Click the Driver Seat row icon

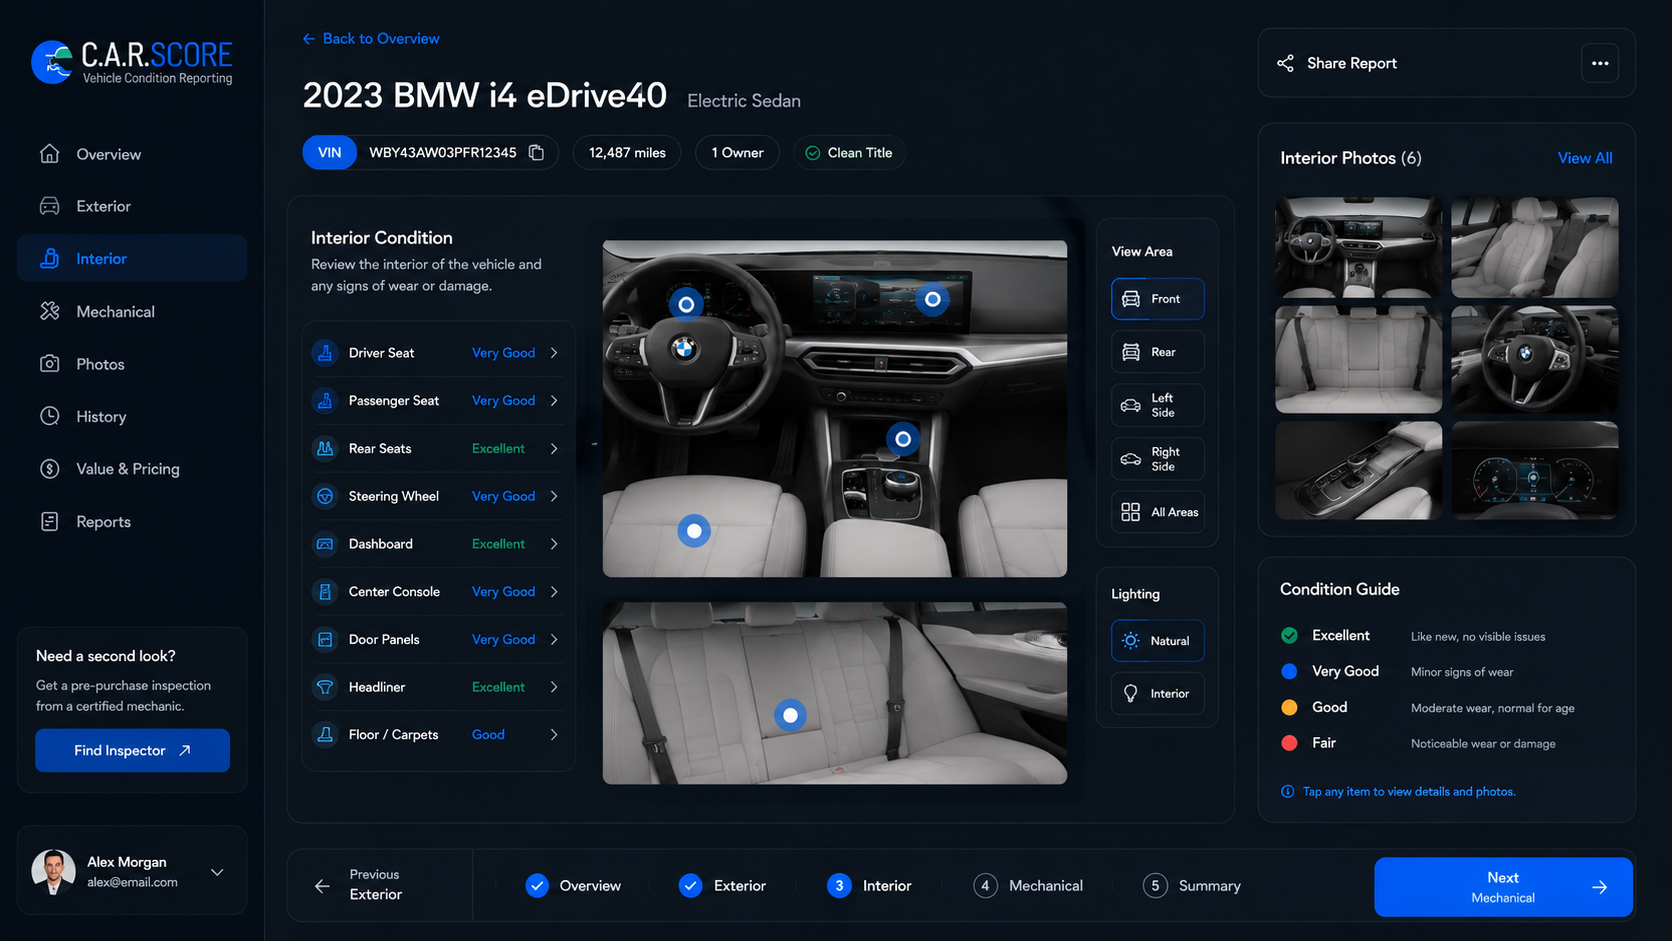[x=325, y=353]
